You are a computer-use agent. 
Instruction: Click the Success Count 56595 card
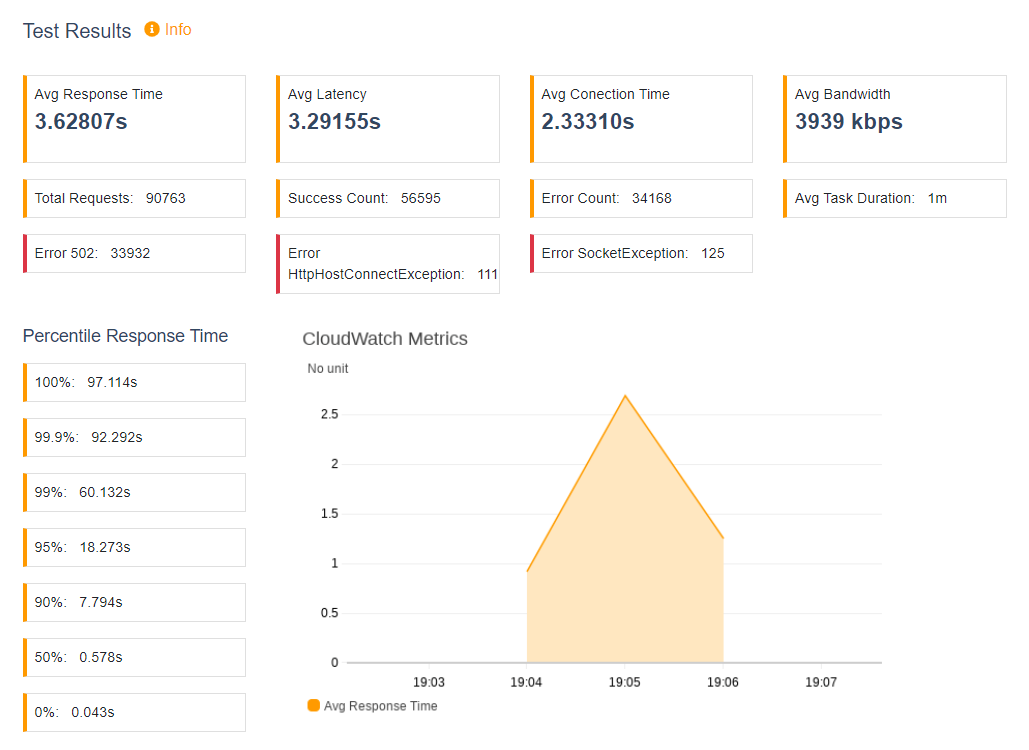388,198
